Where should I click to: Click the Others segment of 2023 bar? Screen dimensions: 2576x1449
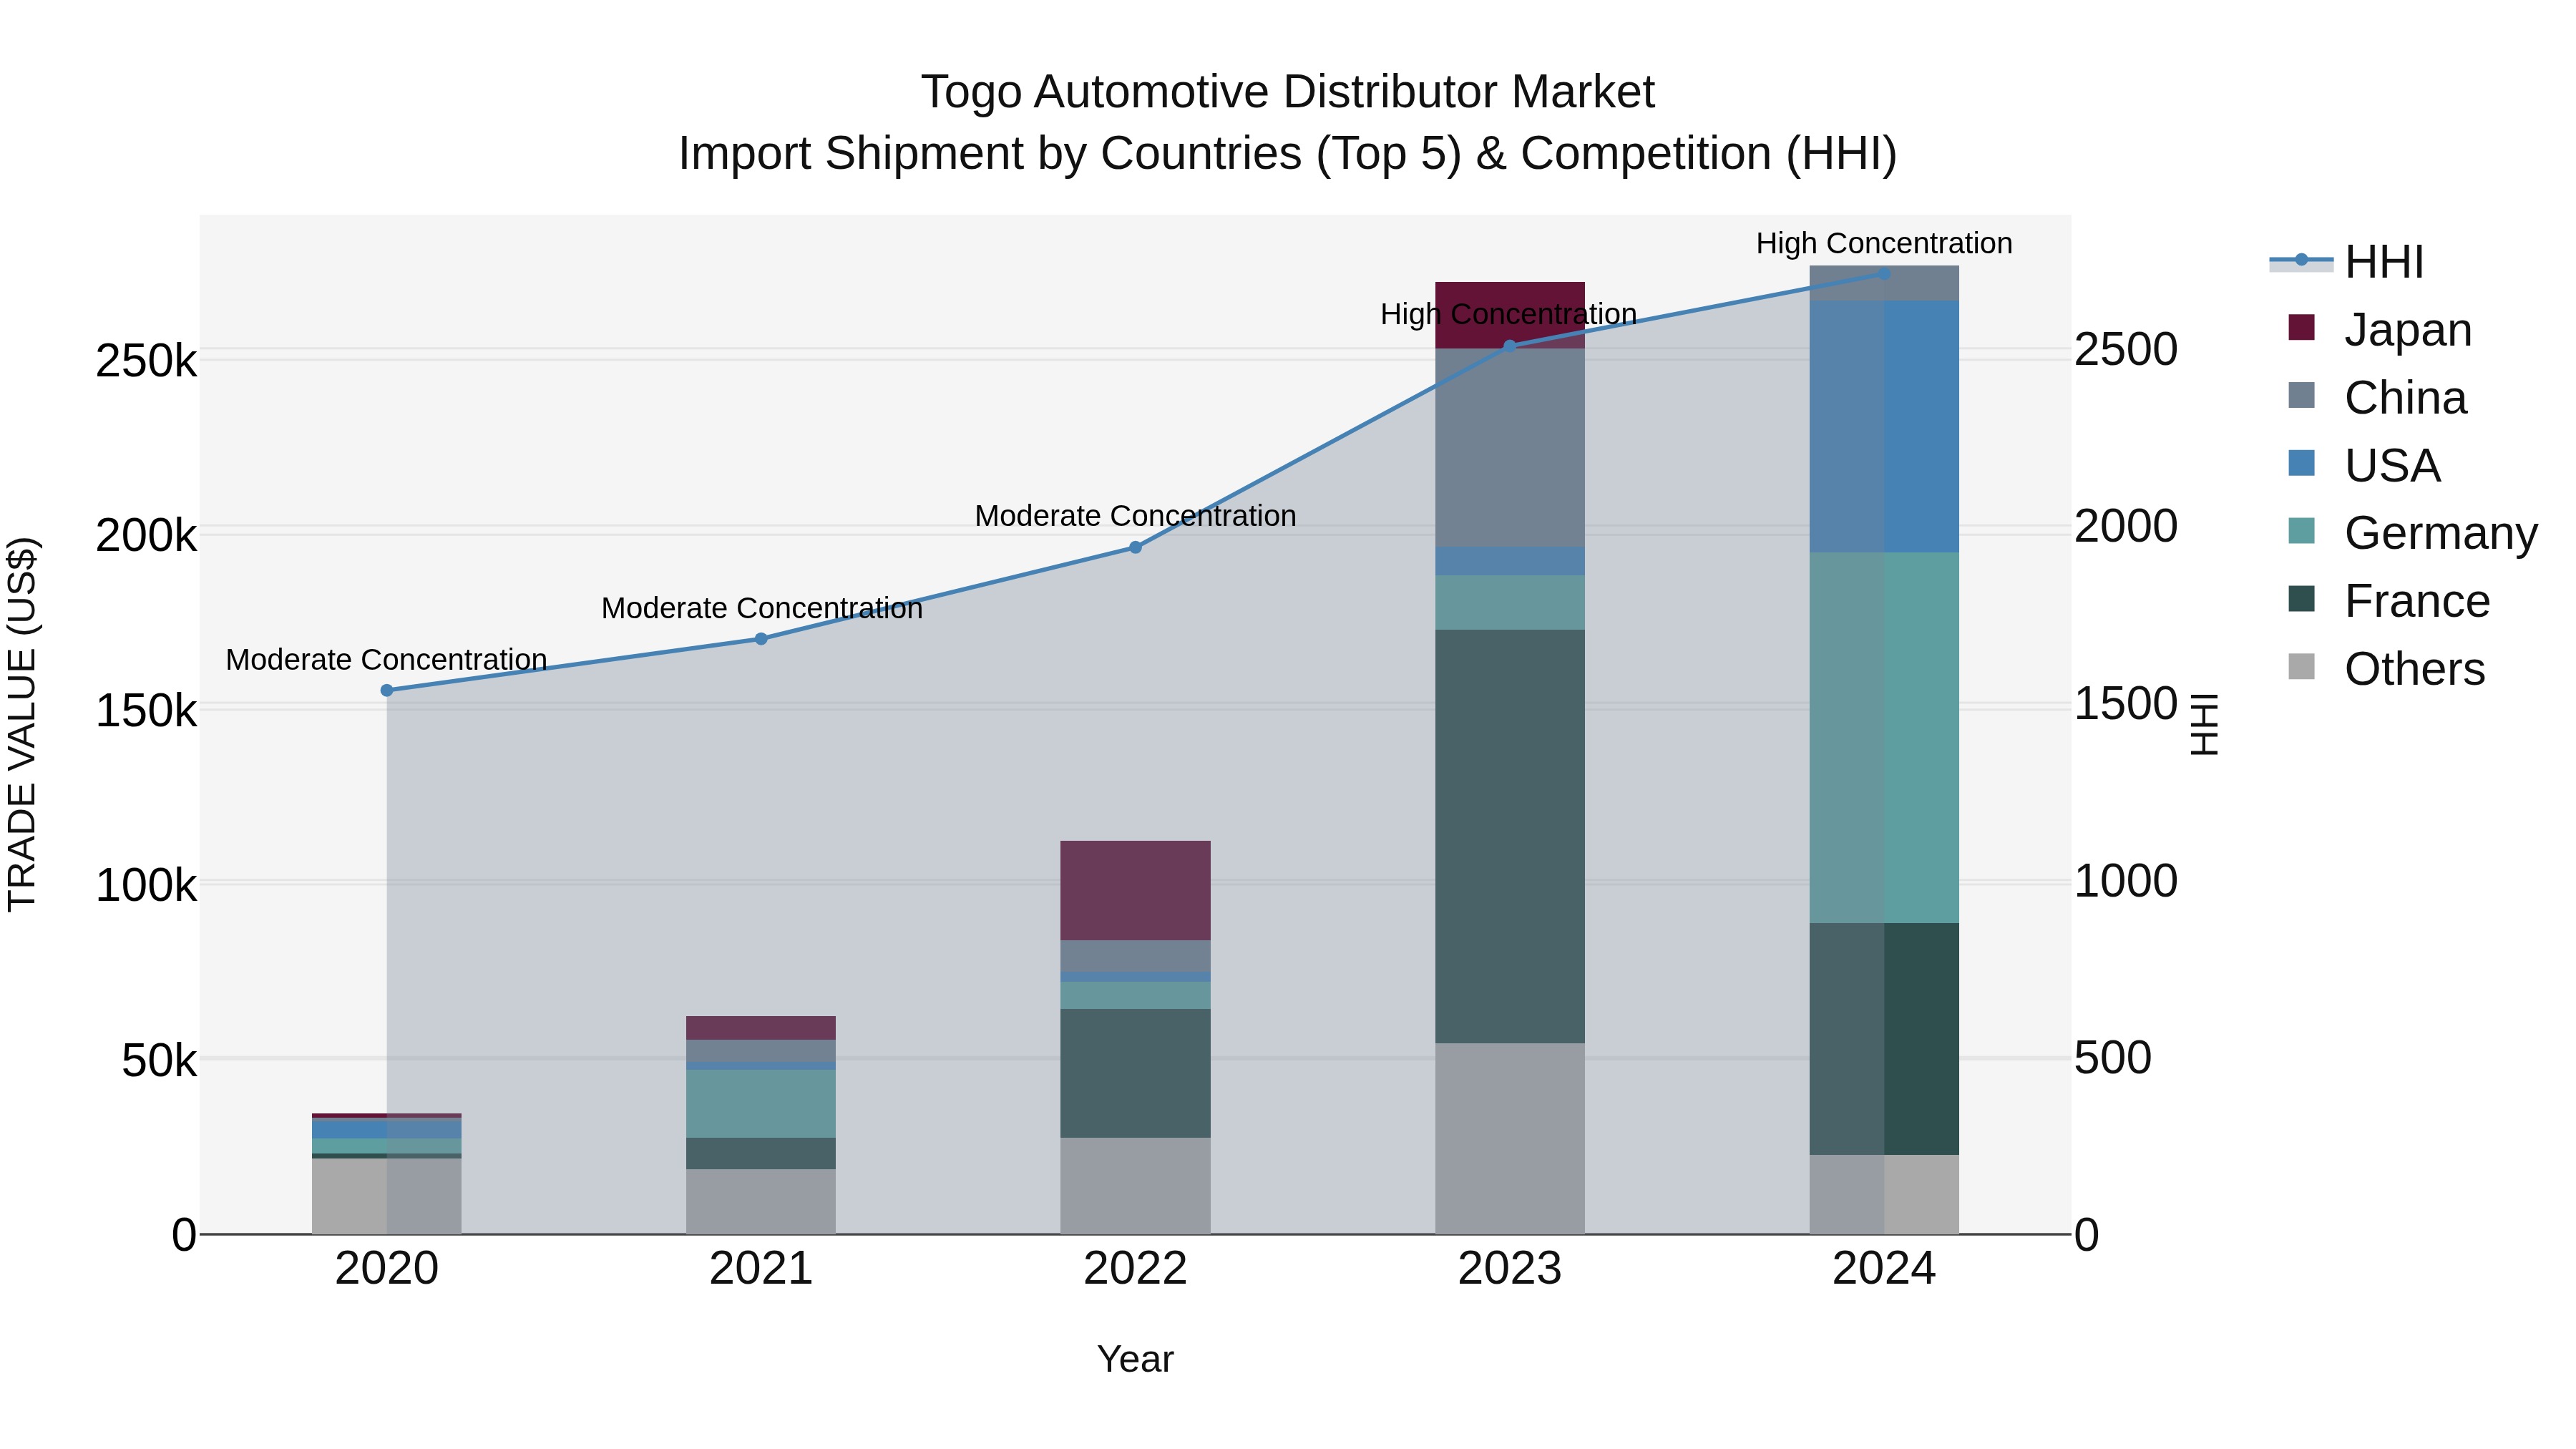click(x=1510, y=1138)
